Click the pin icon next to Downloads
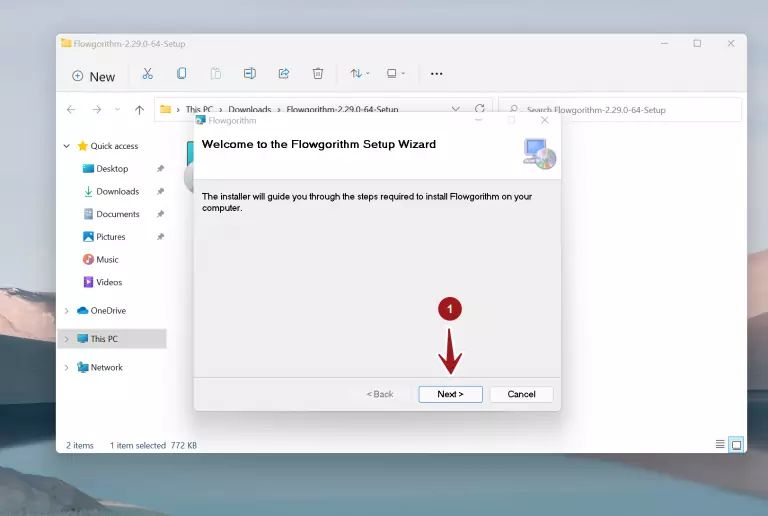768x516 pixels. 160,191
